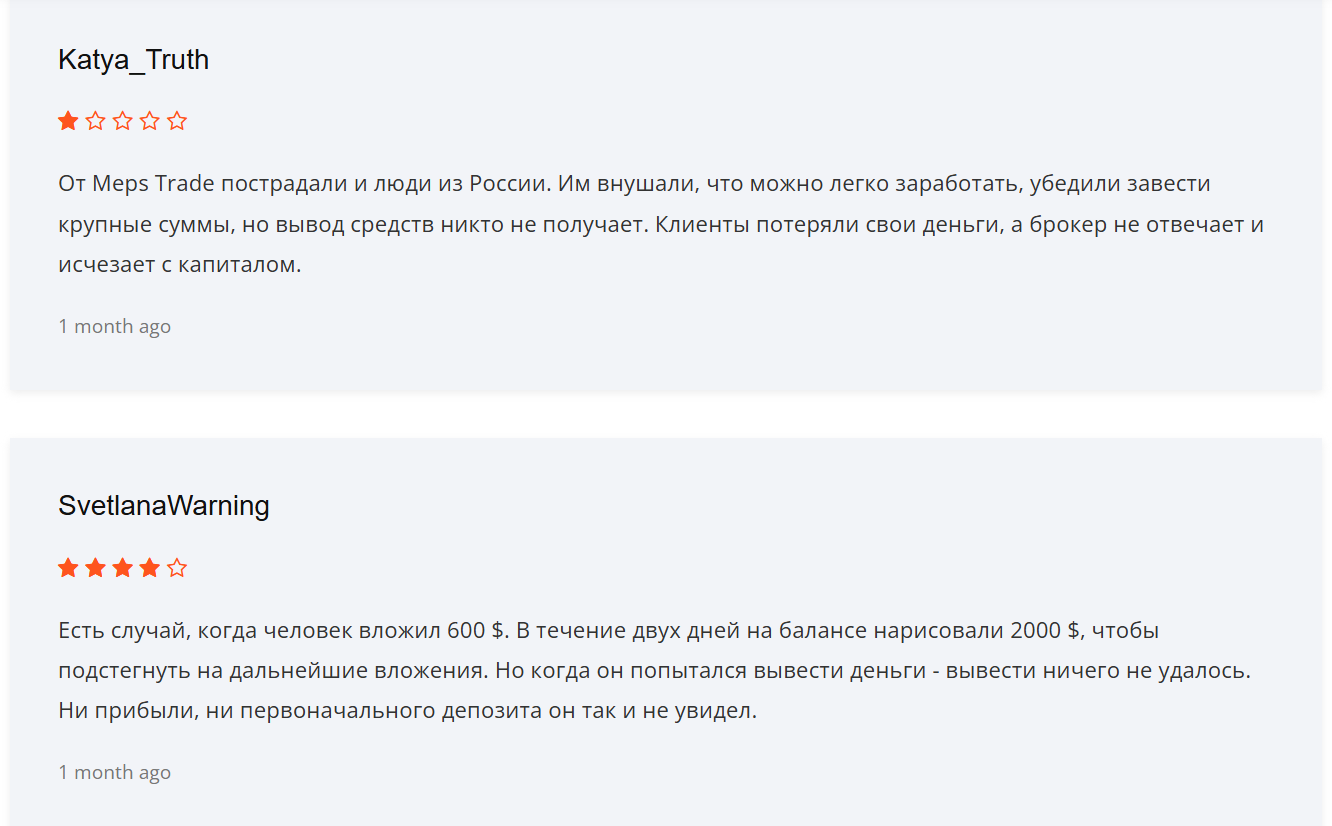Click second star in Katya_Truth's review
1332x826 pixels.
(x=95, y=121)
